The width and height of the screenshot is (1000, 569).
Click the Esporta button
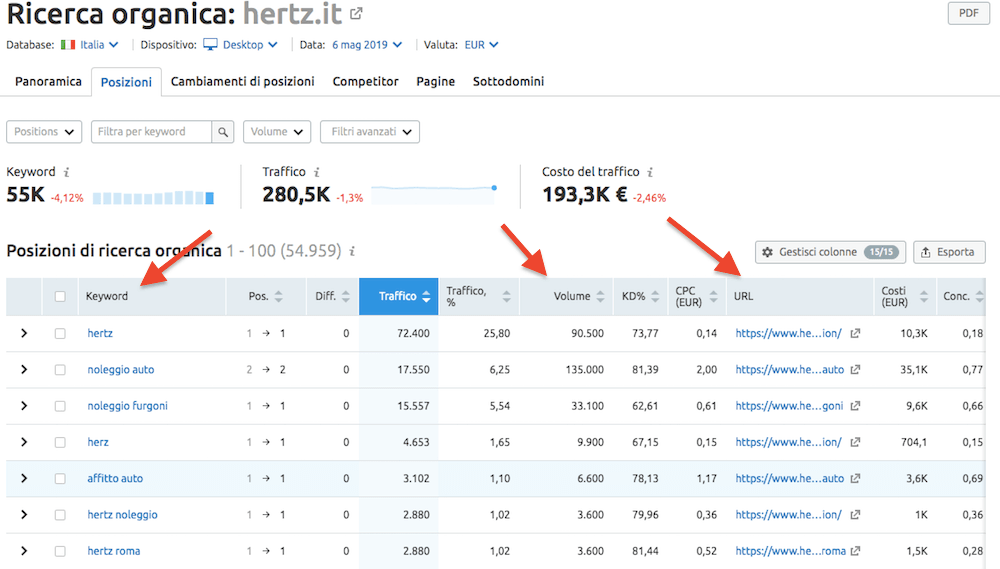[x=949, y=252]
